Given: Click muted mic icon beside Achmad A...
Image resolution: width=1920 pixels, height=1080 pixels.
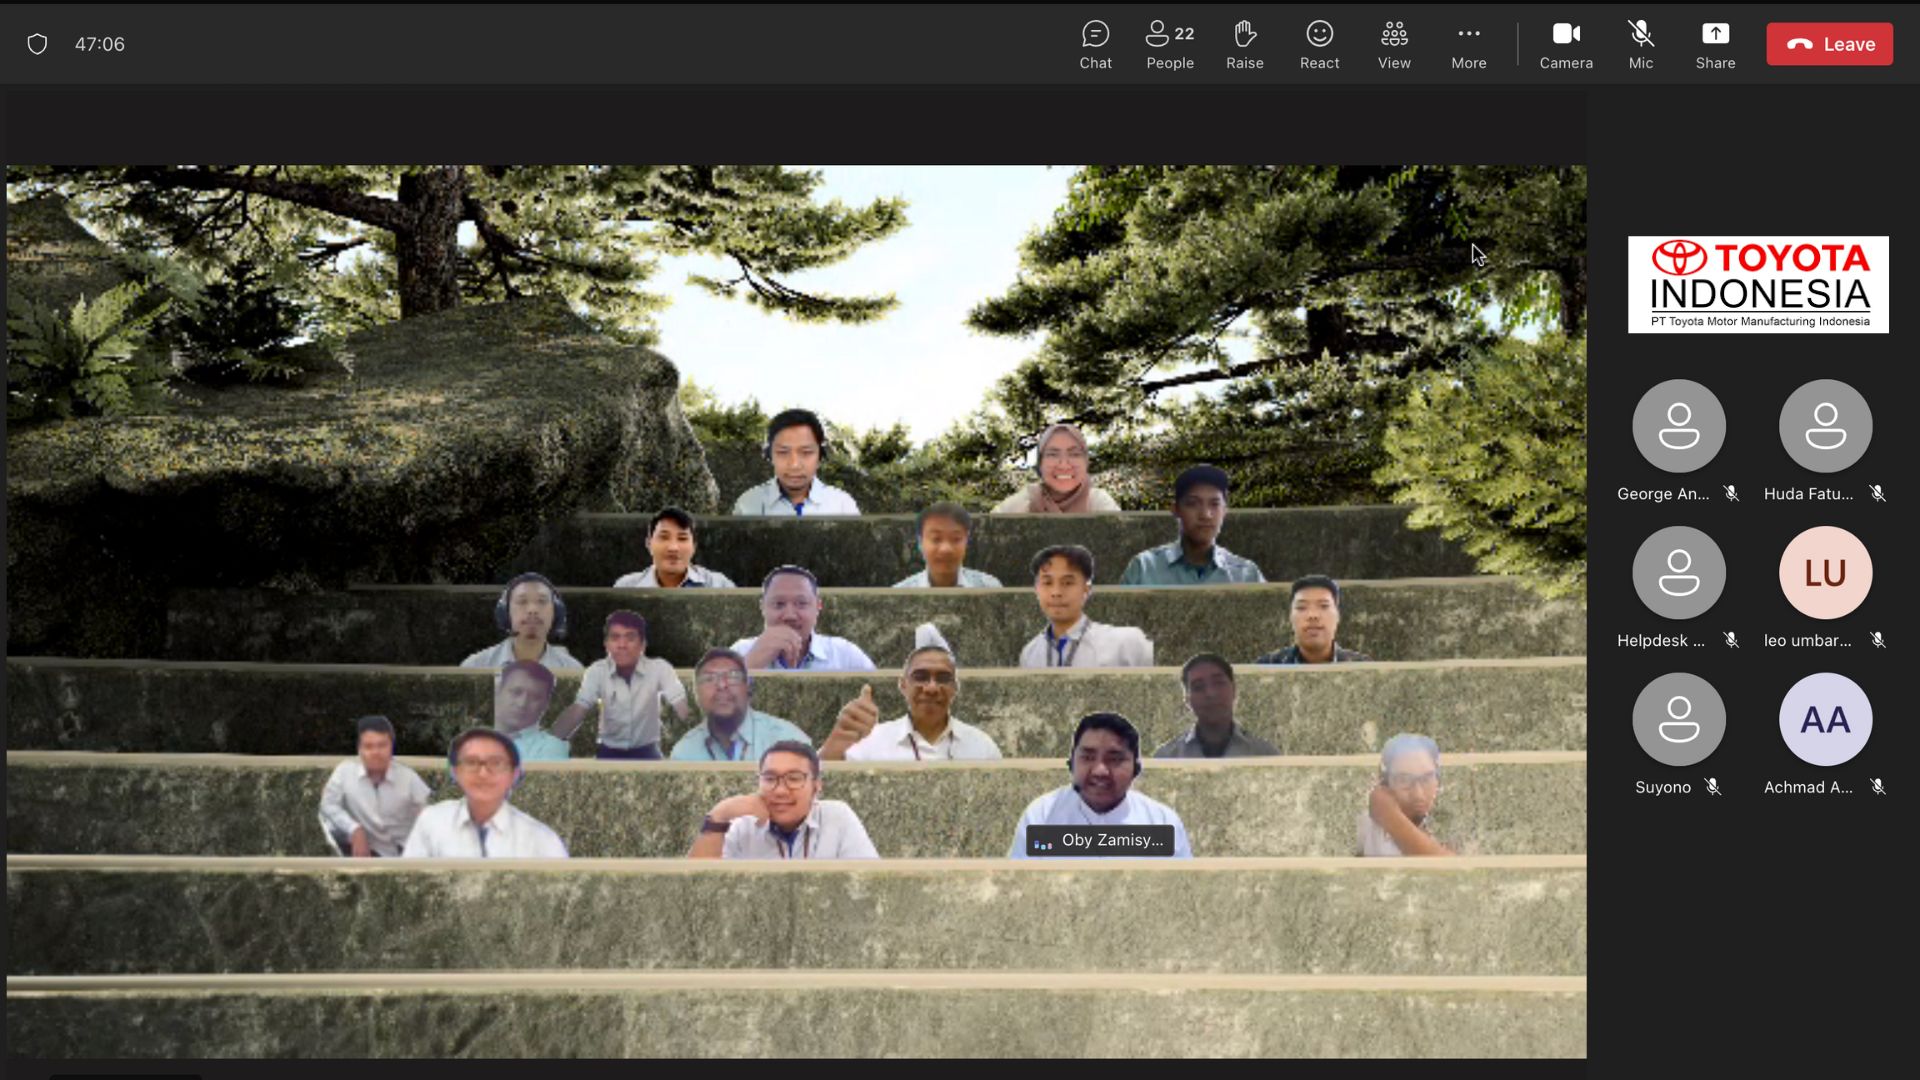Looking at the screenshot, I should (1877, 788).
